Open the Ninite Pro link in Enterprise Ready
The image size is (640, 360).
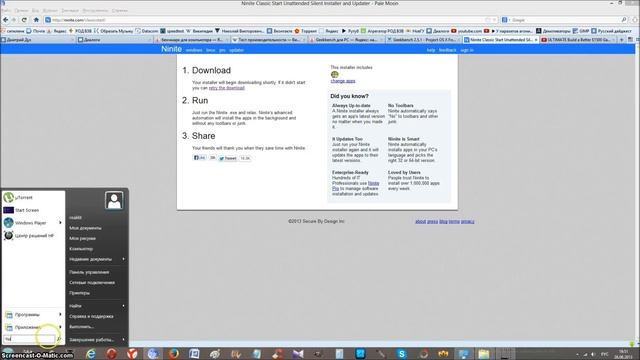(x=373, y=183)
